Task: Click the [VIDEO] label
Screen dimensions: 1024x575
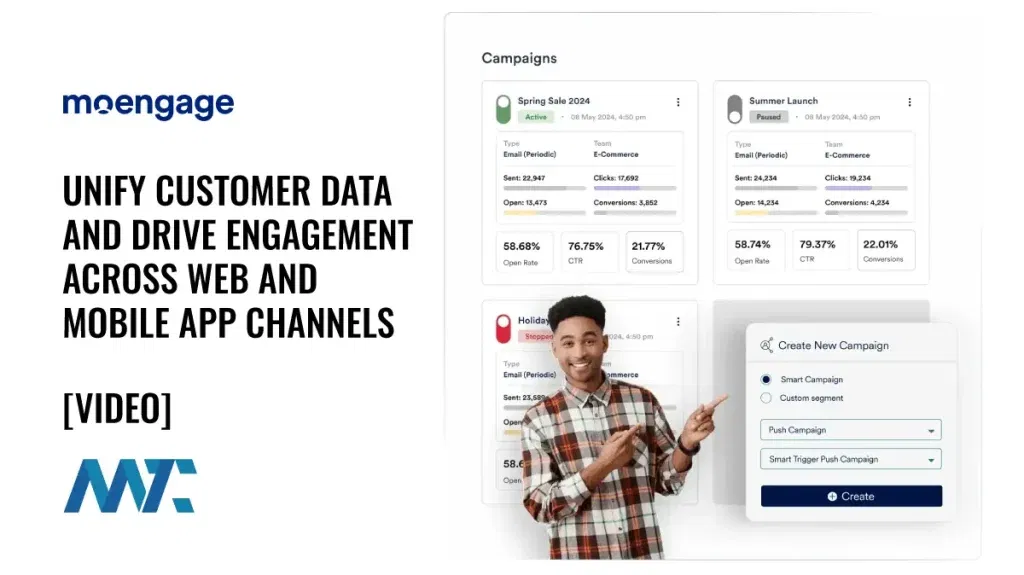Action: click(x=118, y=409)
